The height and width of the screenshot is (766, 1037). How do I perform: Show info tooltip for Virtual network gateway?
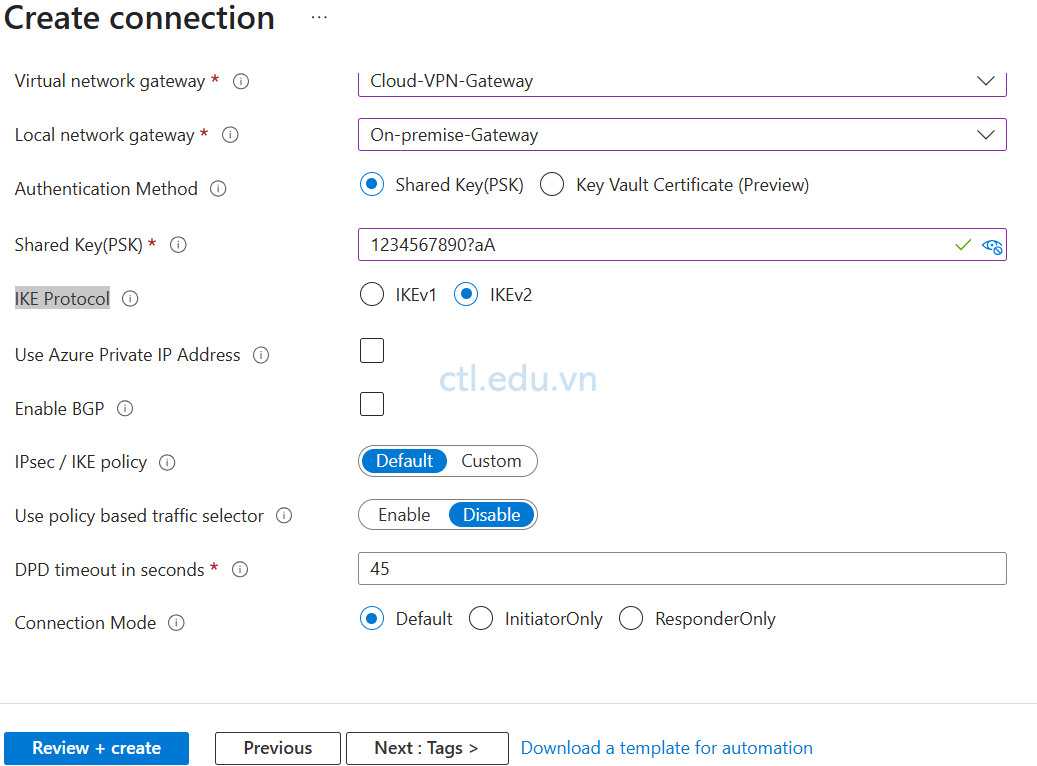pyautogui.click(x=241, y=81)
